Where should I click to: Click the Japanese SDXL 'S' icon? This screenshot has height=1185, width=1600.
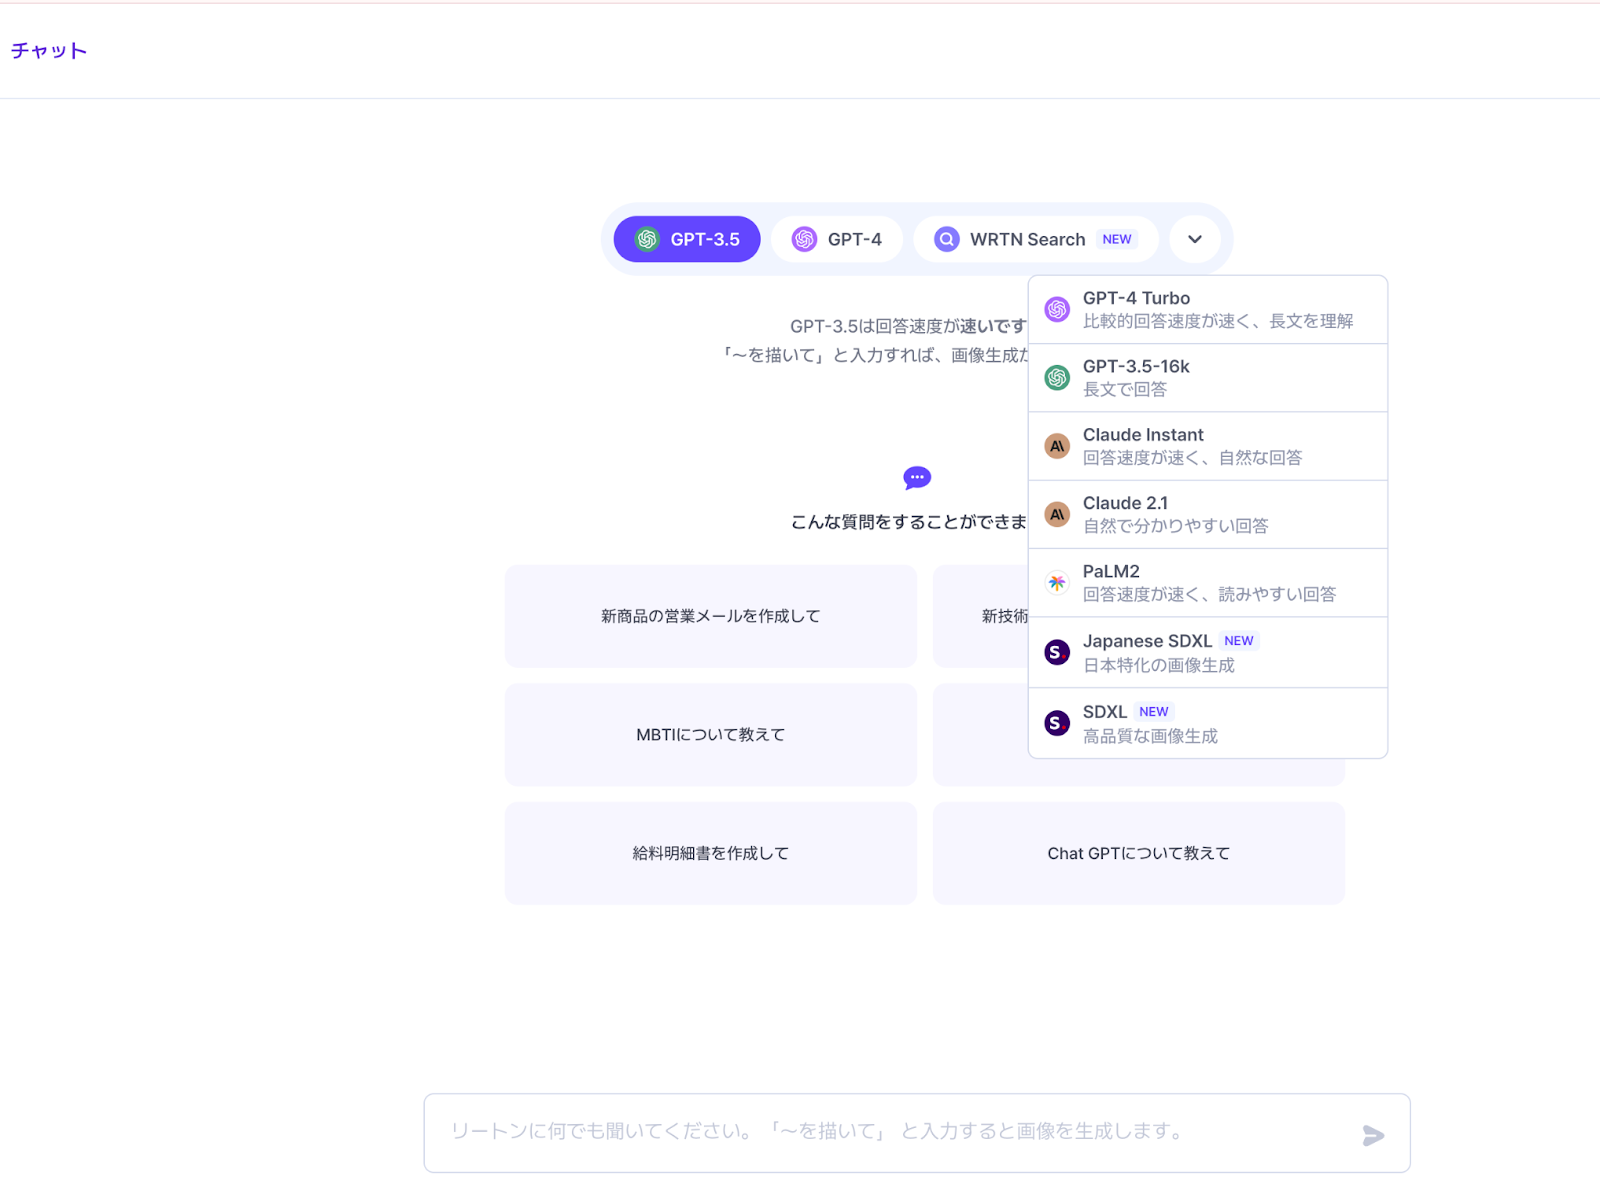point(1057,652)
